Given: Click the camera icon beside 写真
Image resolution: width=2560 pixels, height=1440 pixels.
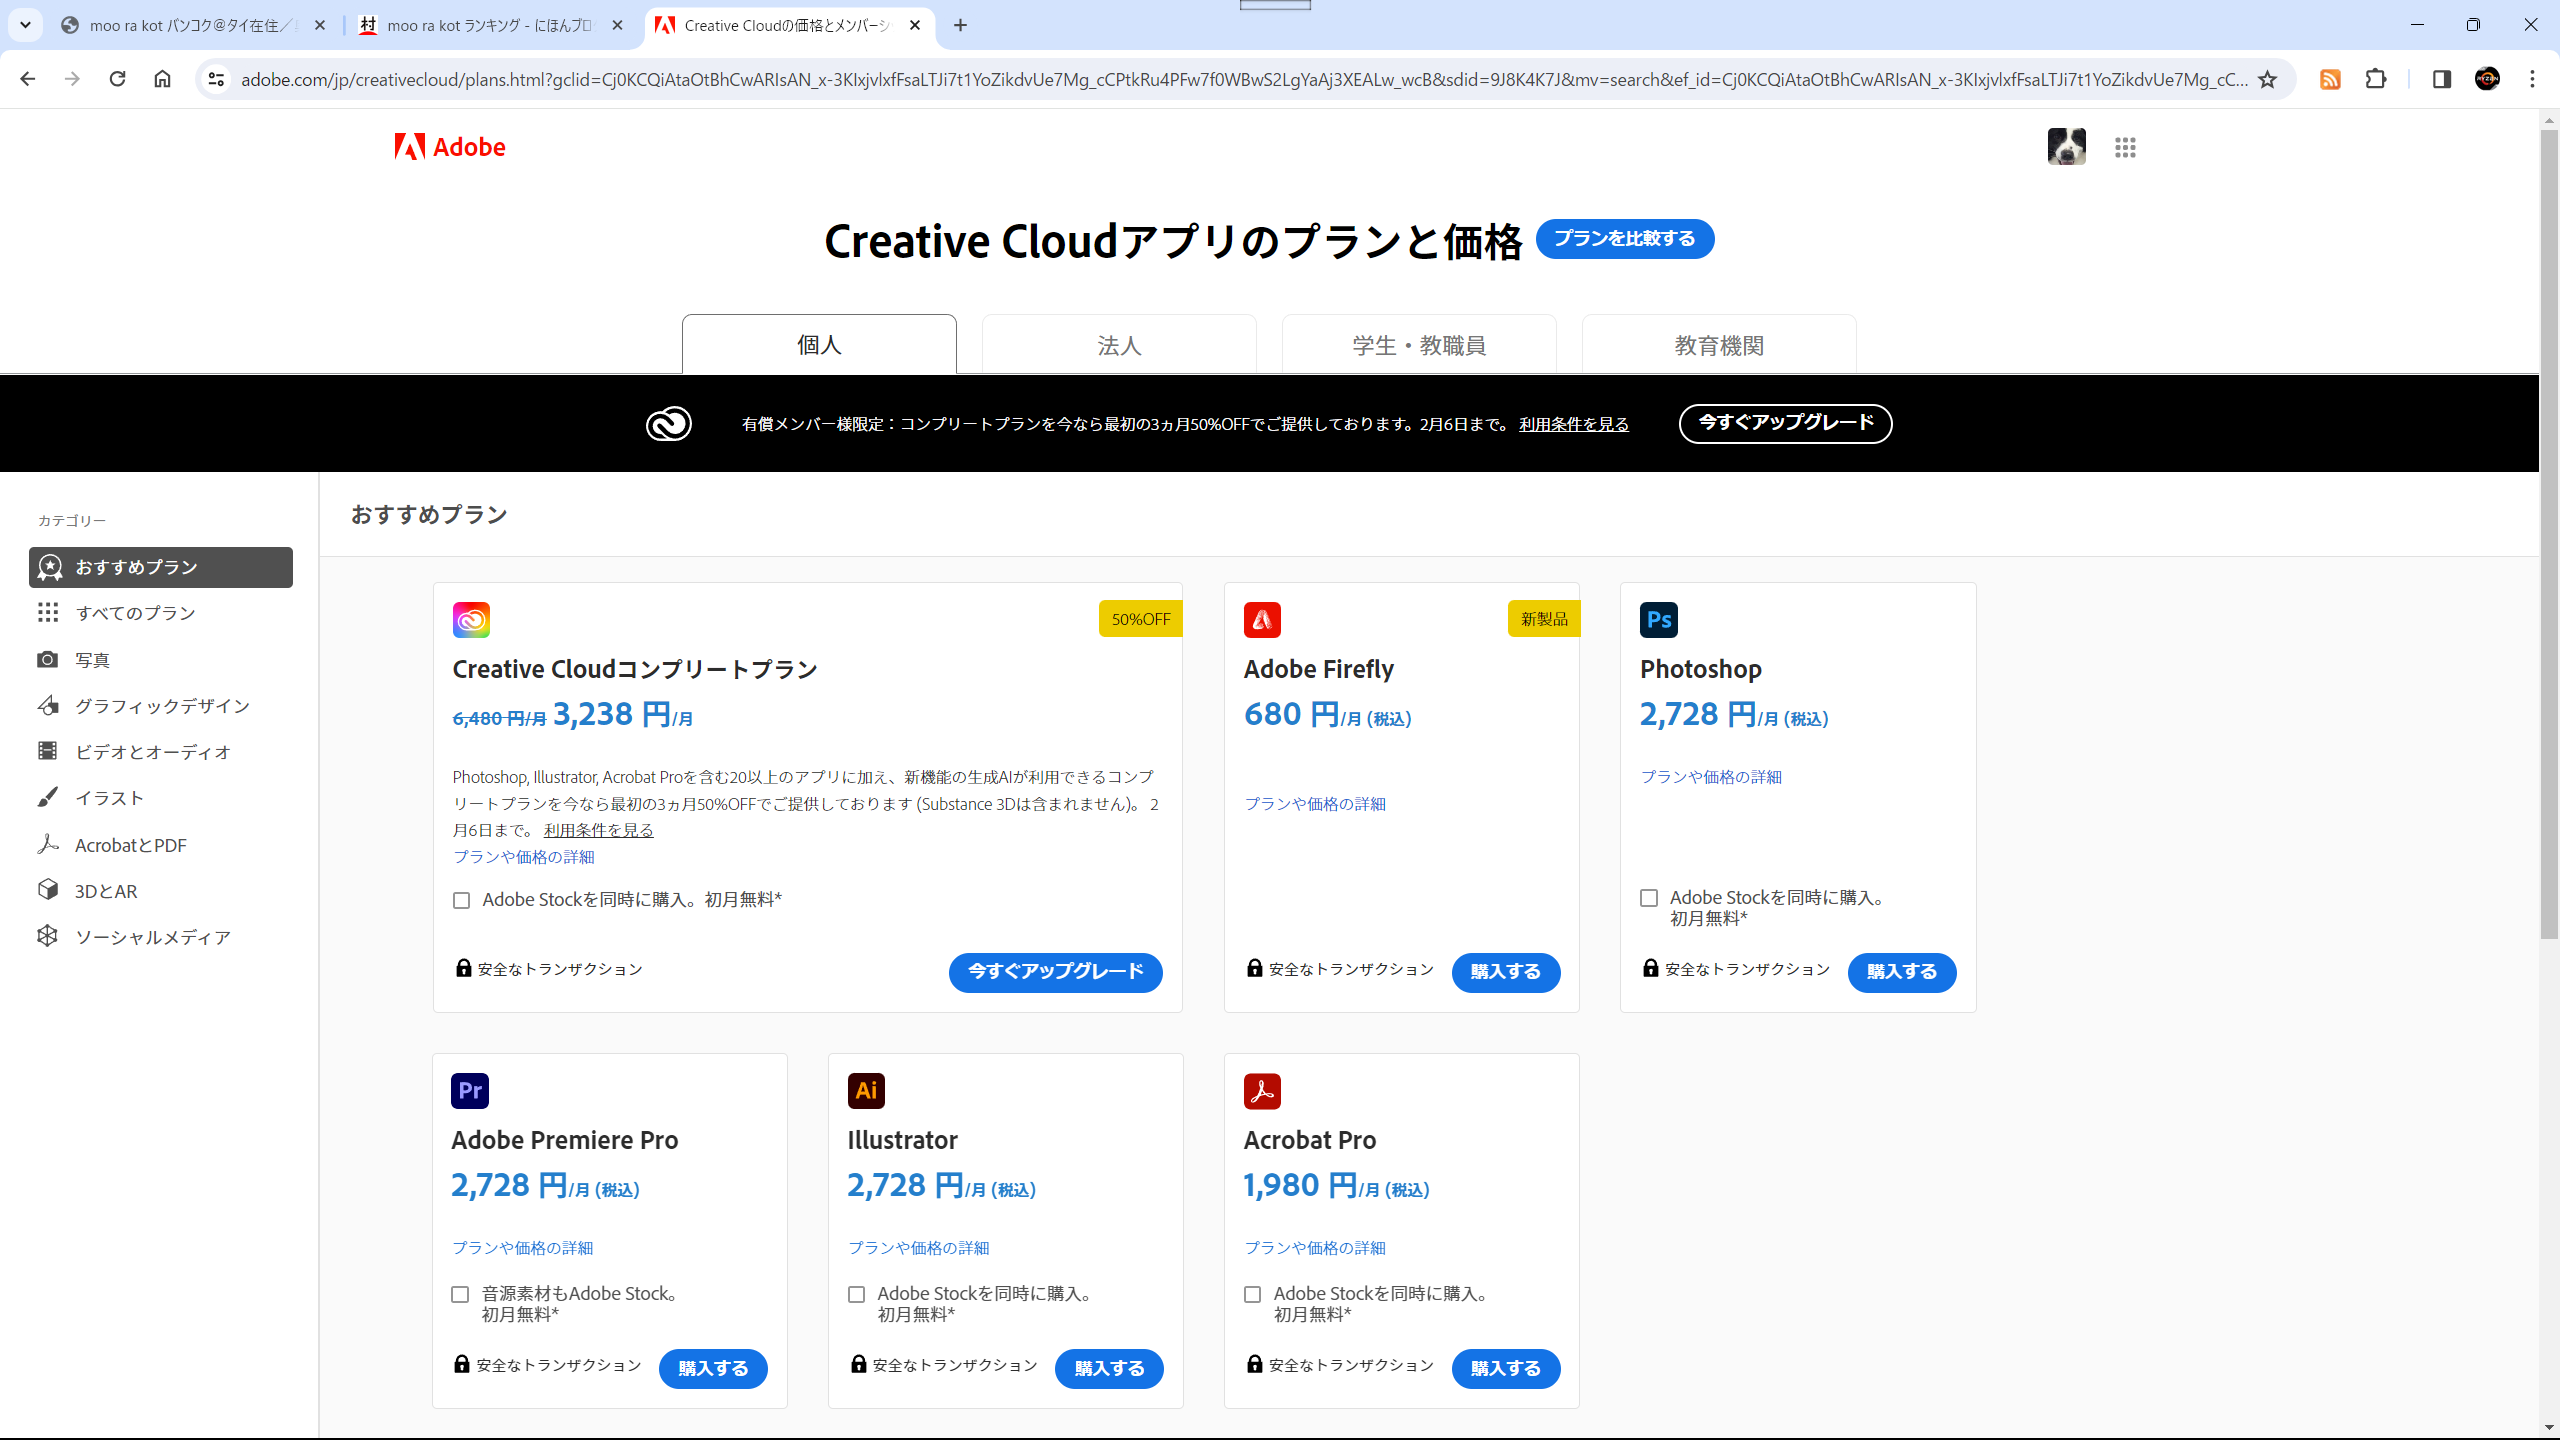Looking at the screenshot, I should click(x=47, y=660).
